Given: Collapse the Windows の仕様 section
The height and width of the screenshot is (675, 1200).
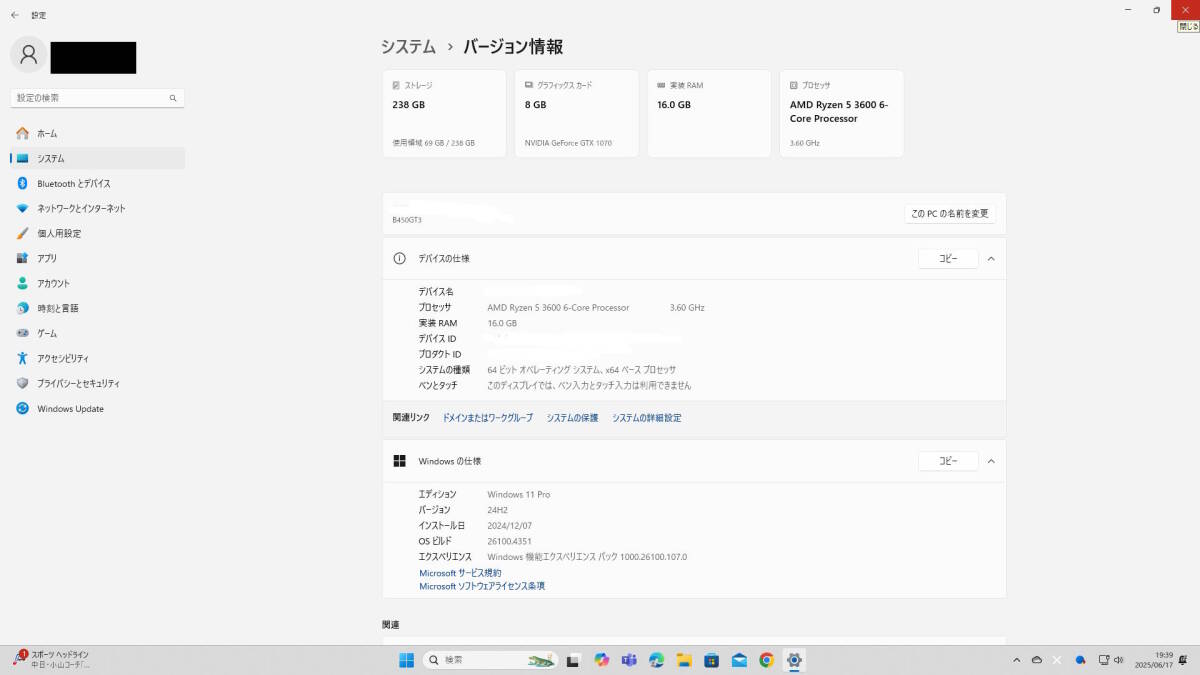Looking at the screenshot, I should 991,461.
